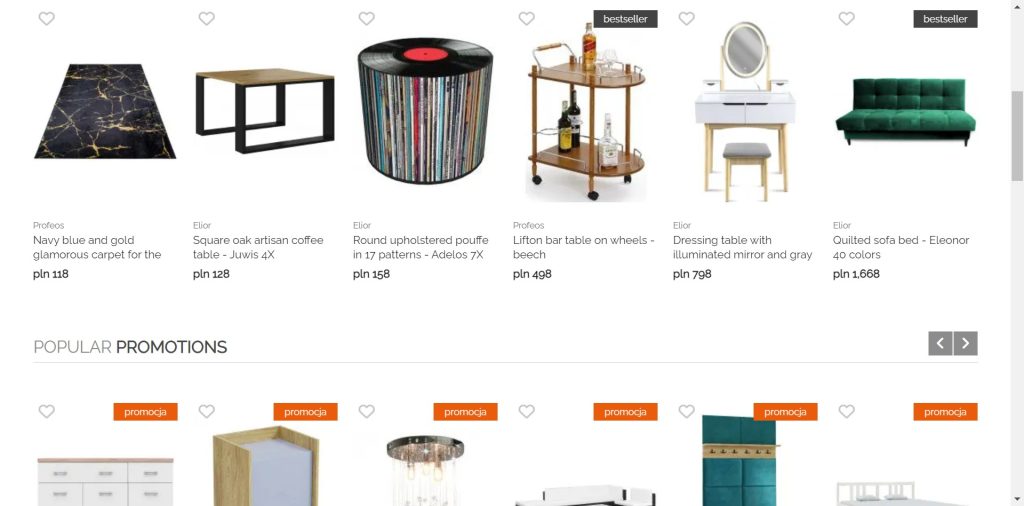The image size is (1024, 506).
Task: Heart the green Eleonor sofa bed
Action: tap(846, 19)
